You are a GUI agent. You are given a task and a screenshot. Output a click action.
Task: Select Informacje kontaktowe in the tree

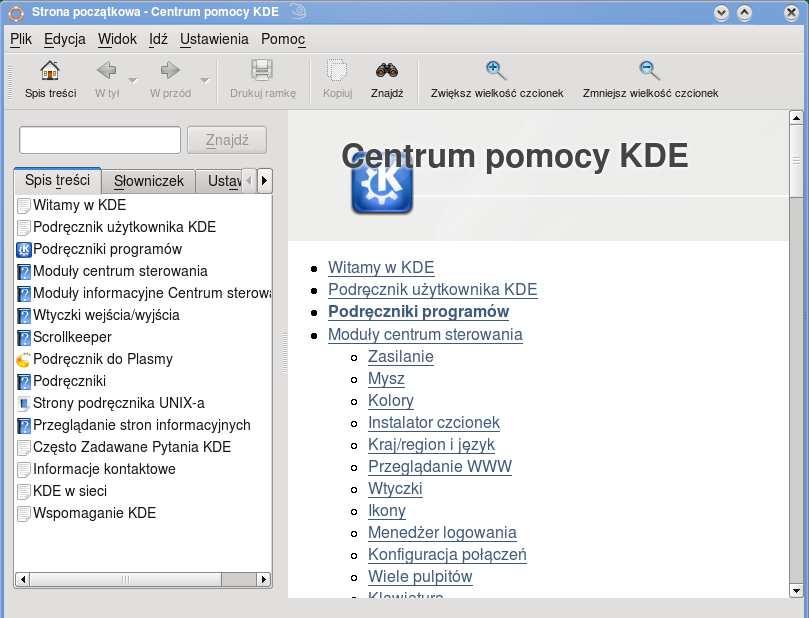coord(104,469)
